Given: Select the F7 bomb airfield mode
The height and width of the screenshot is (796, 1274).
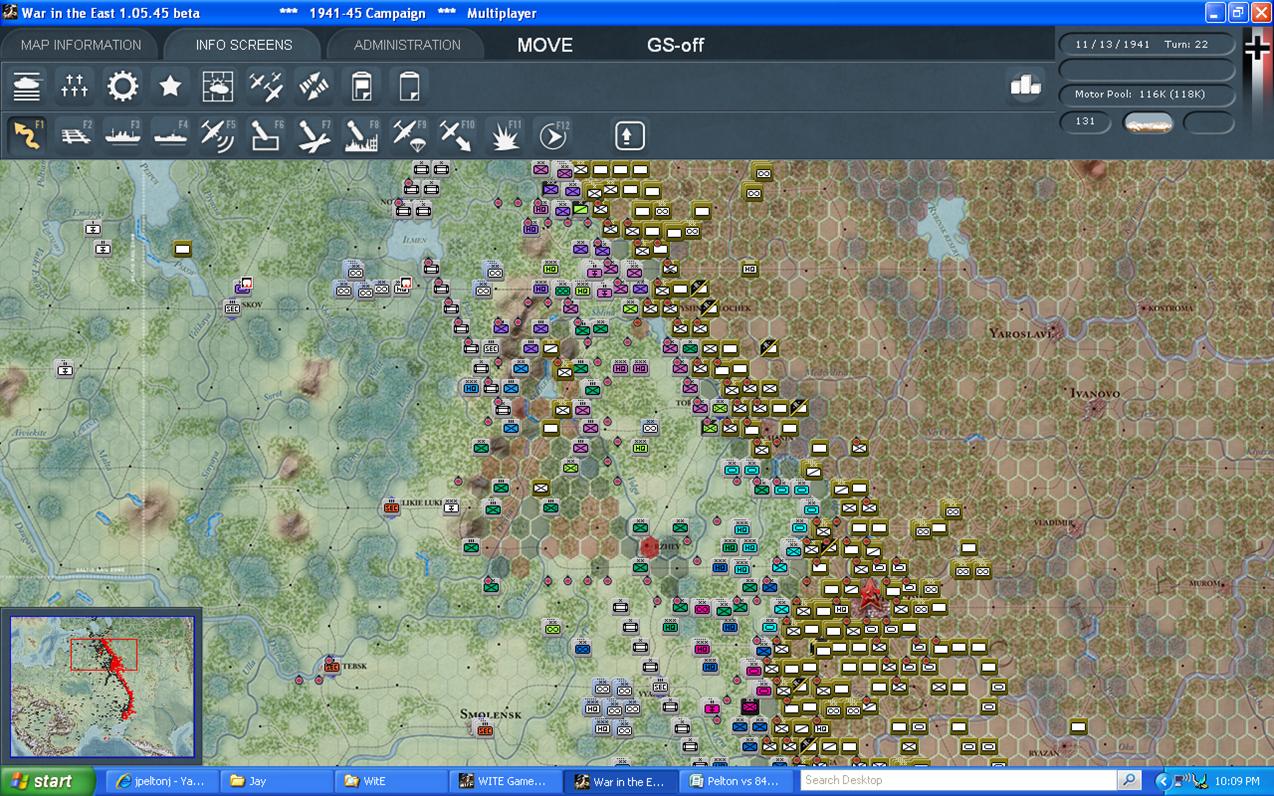Looking at the screenshot, I should 314,135.
